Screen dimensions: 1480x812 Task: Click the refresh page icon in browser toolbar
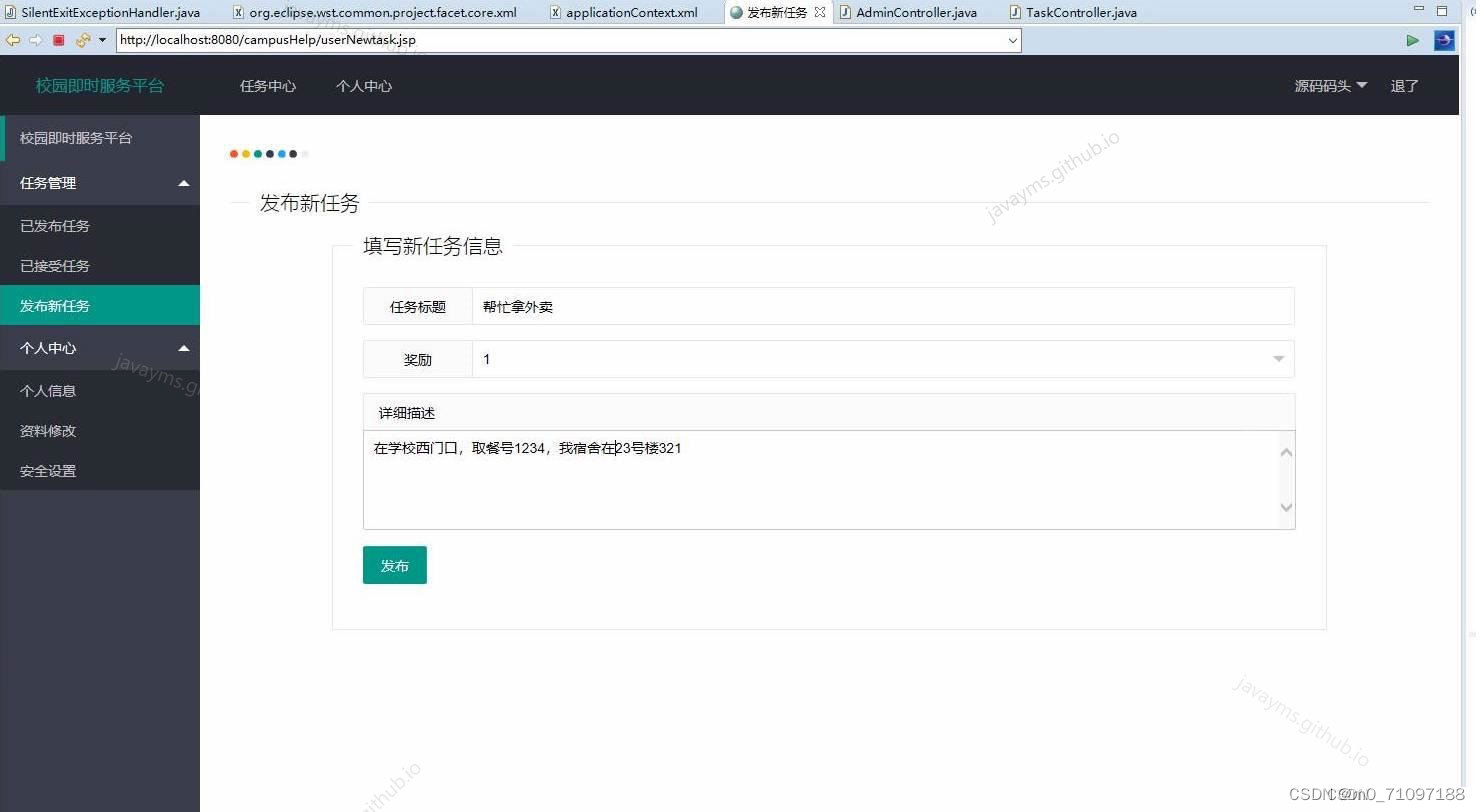coord(82,40)
